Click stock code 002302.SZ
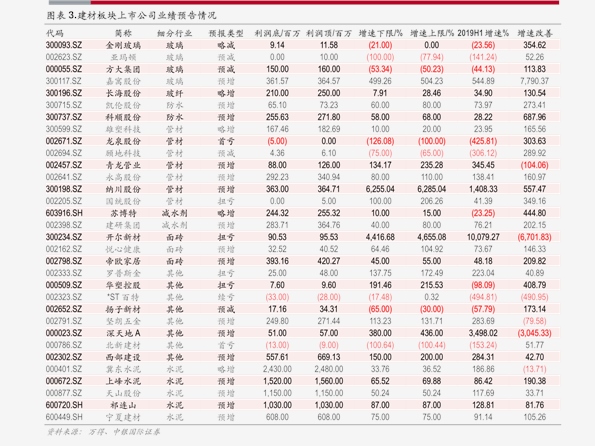Image resolution: width=595 pixels, height=446 pixels. 64,357
